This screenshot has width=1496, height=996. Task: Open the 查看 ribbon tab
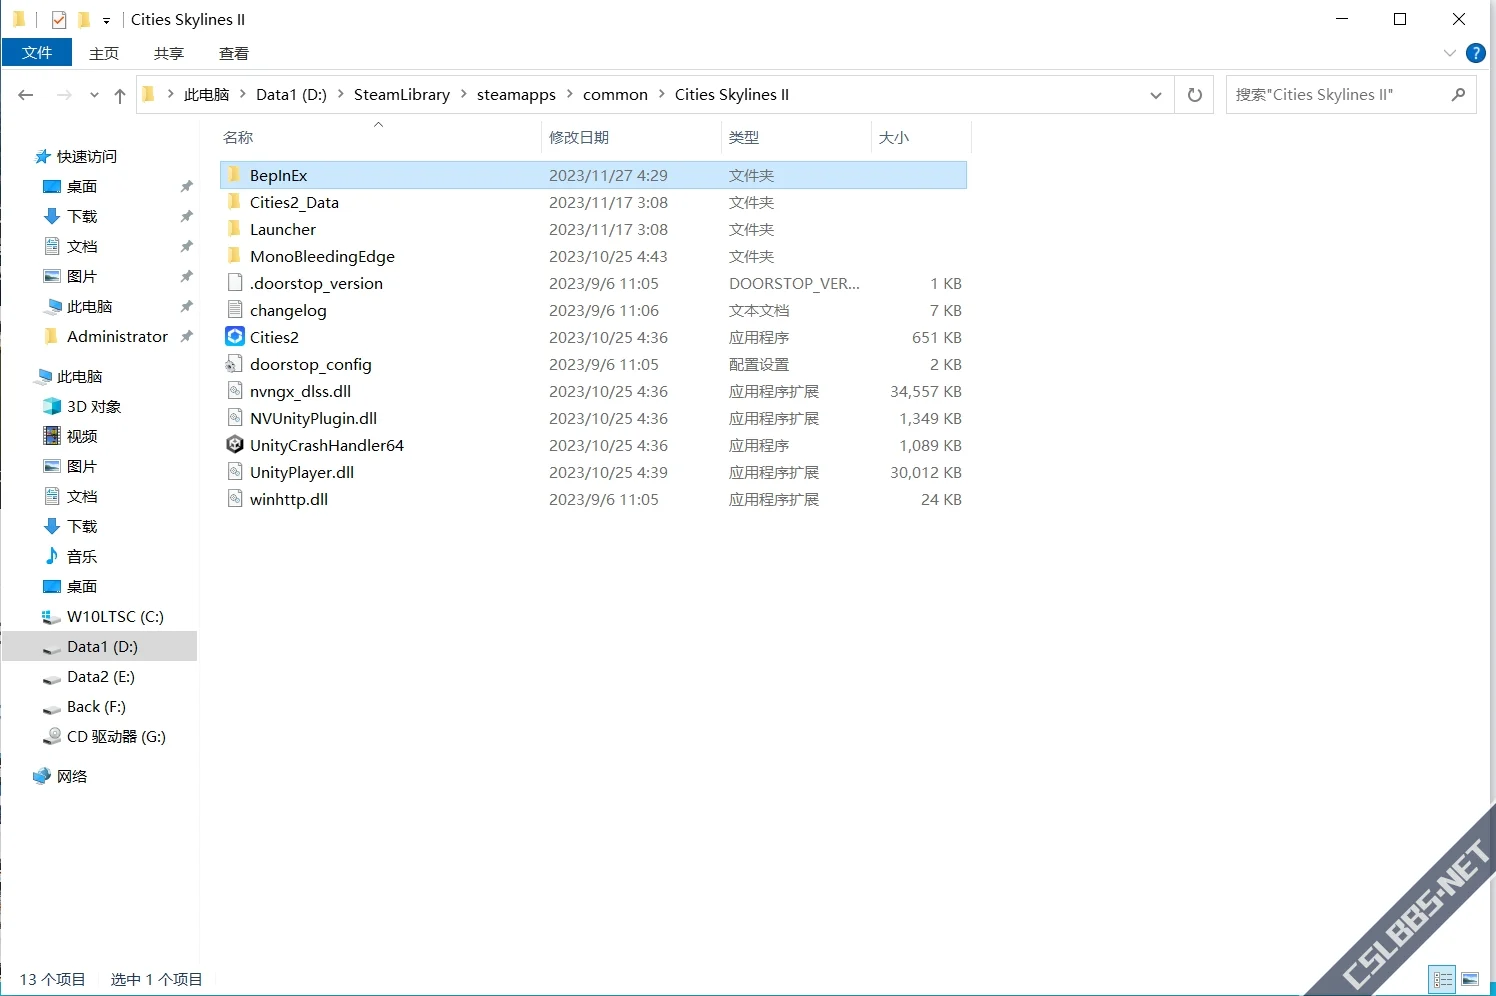[x=234, y=53]
